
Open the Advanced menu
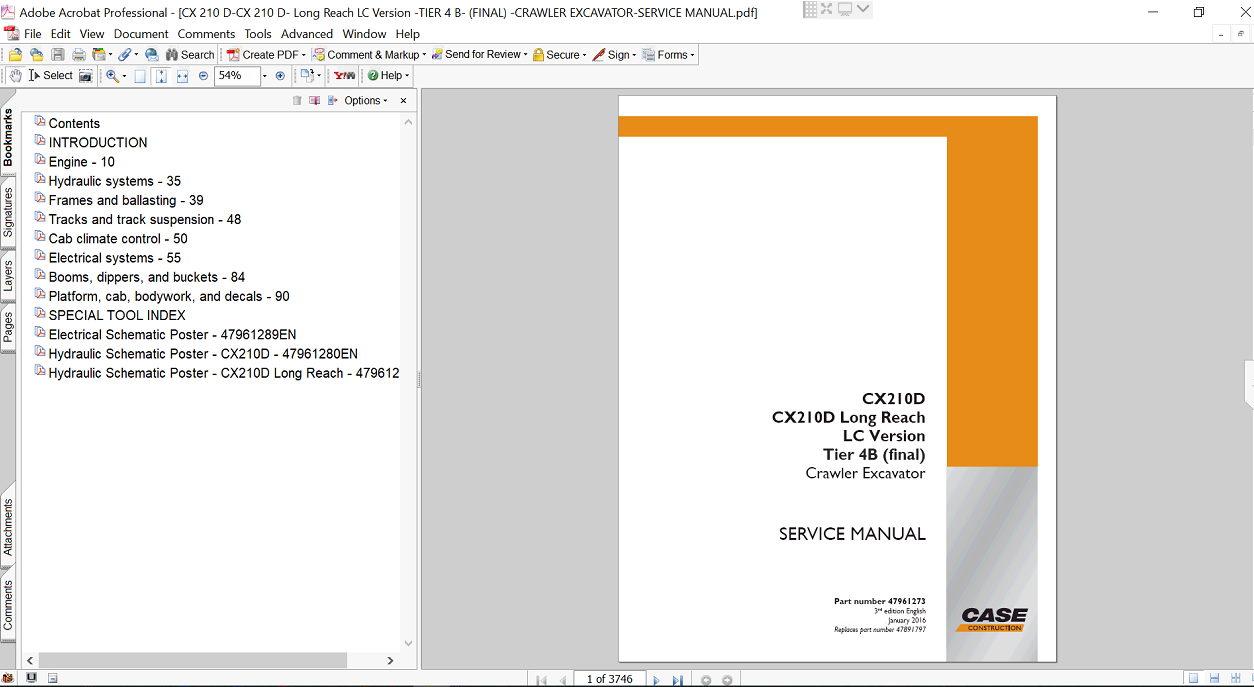pyautogui.click(x=307, y=33)
